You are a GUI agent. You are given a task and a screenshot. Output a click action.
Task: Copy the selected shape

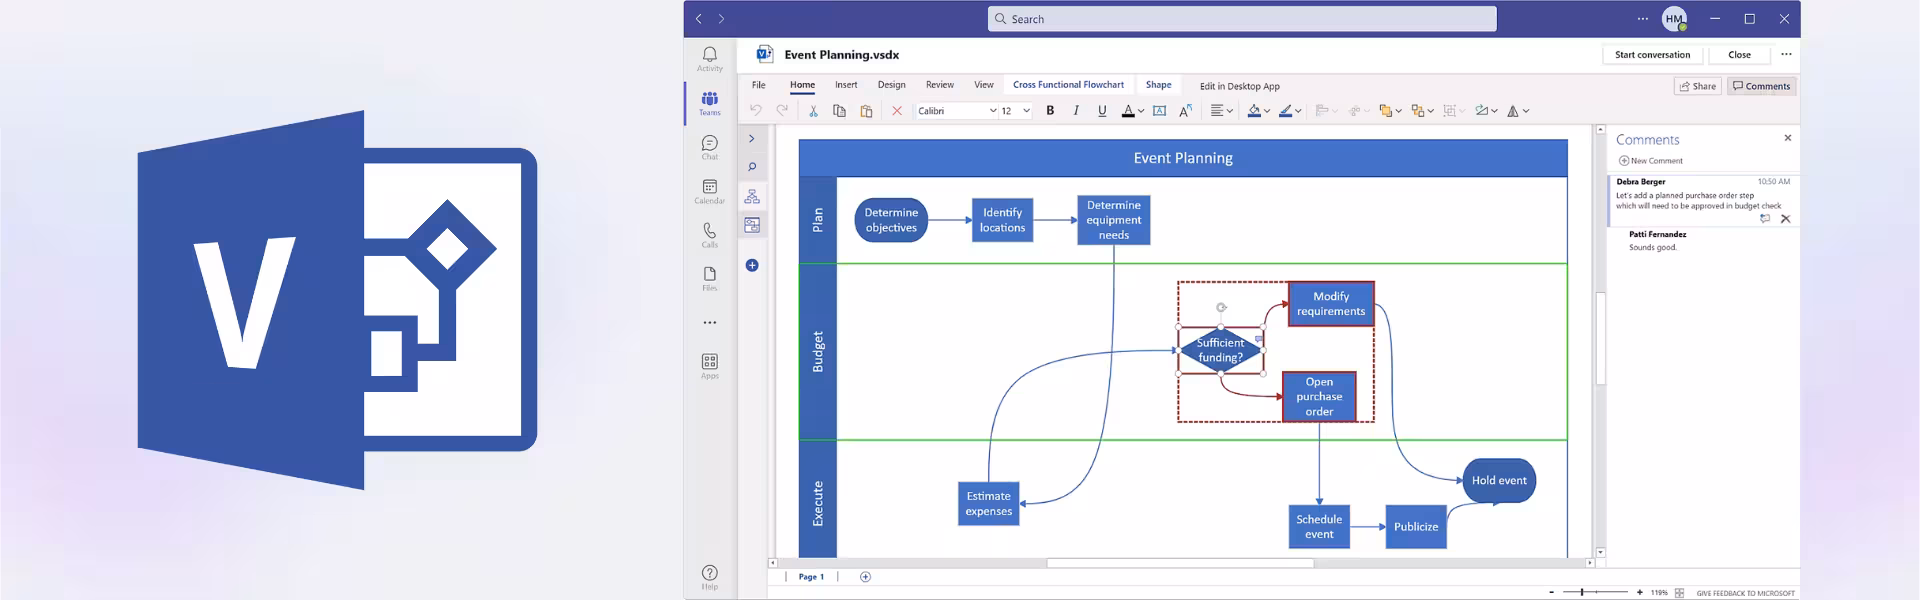point(840,111)
